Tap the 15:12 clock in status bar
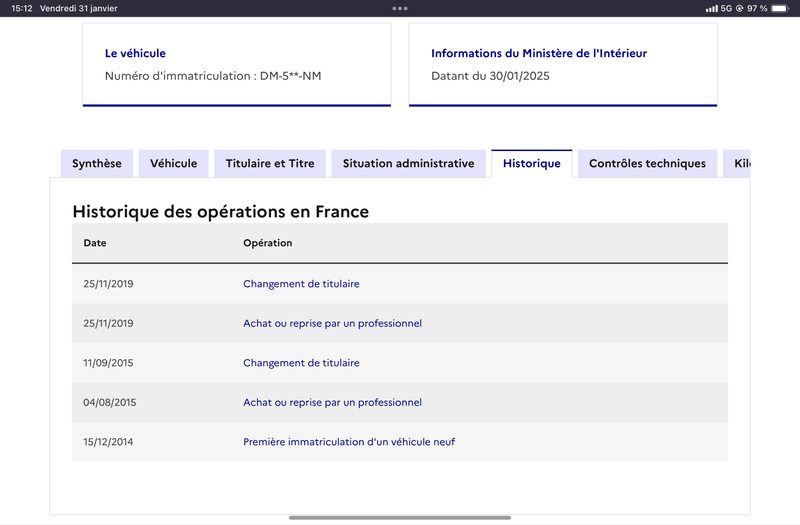 point(22,8)
